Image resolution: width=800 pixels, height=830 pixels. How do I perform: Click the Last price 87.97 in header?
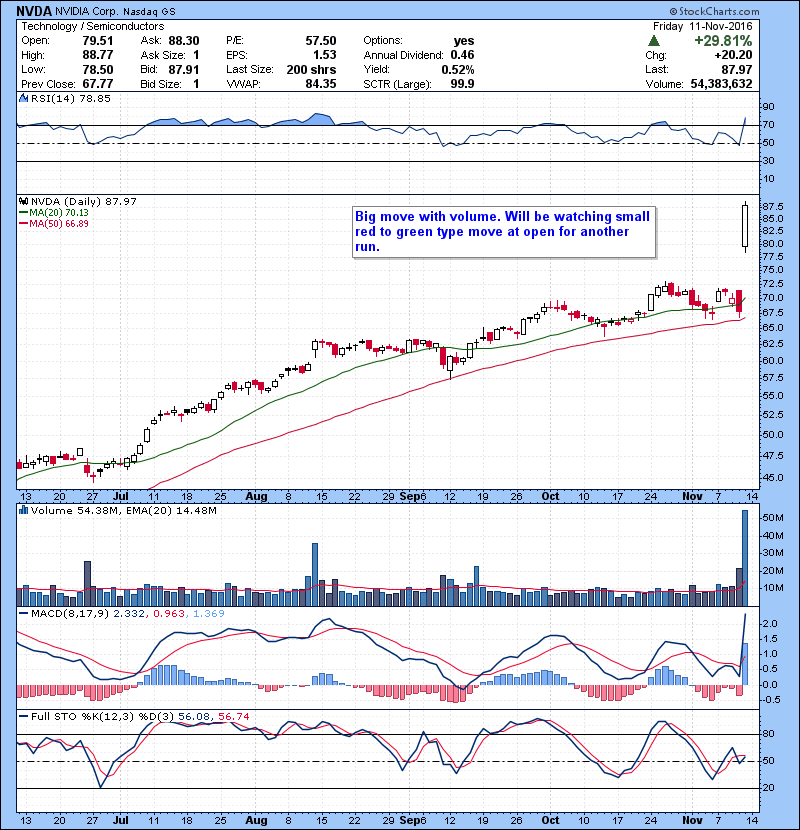(x=736, y=69)
